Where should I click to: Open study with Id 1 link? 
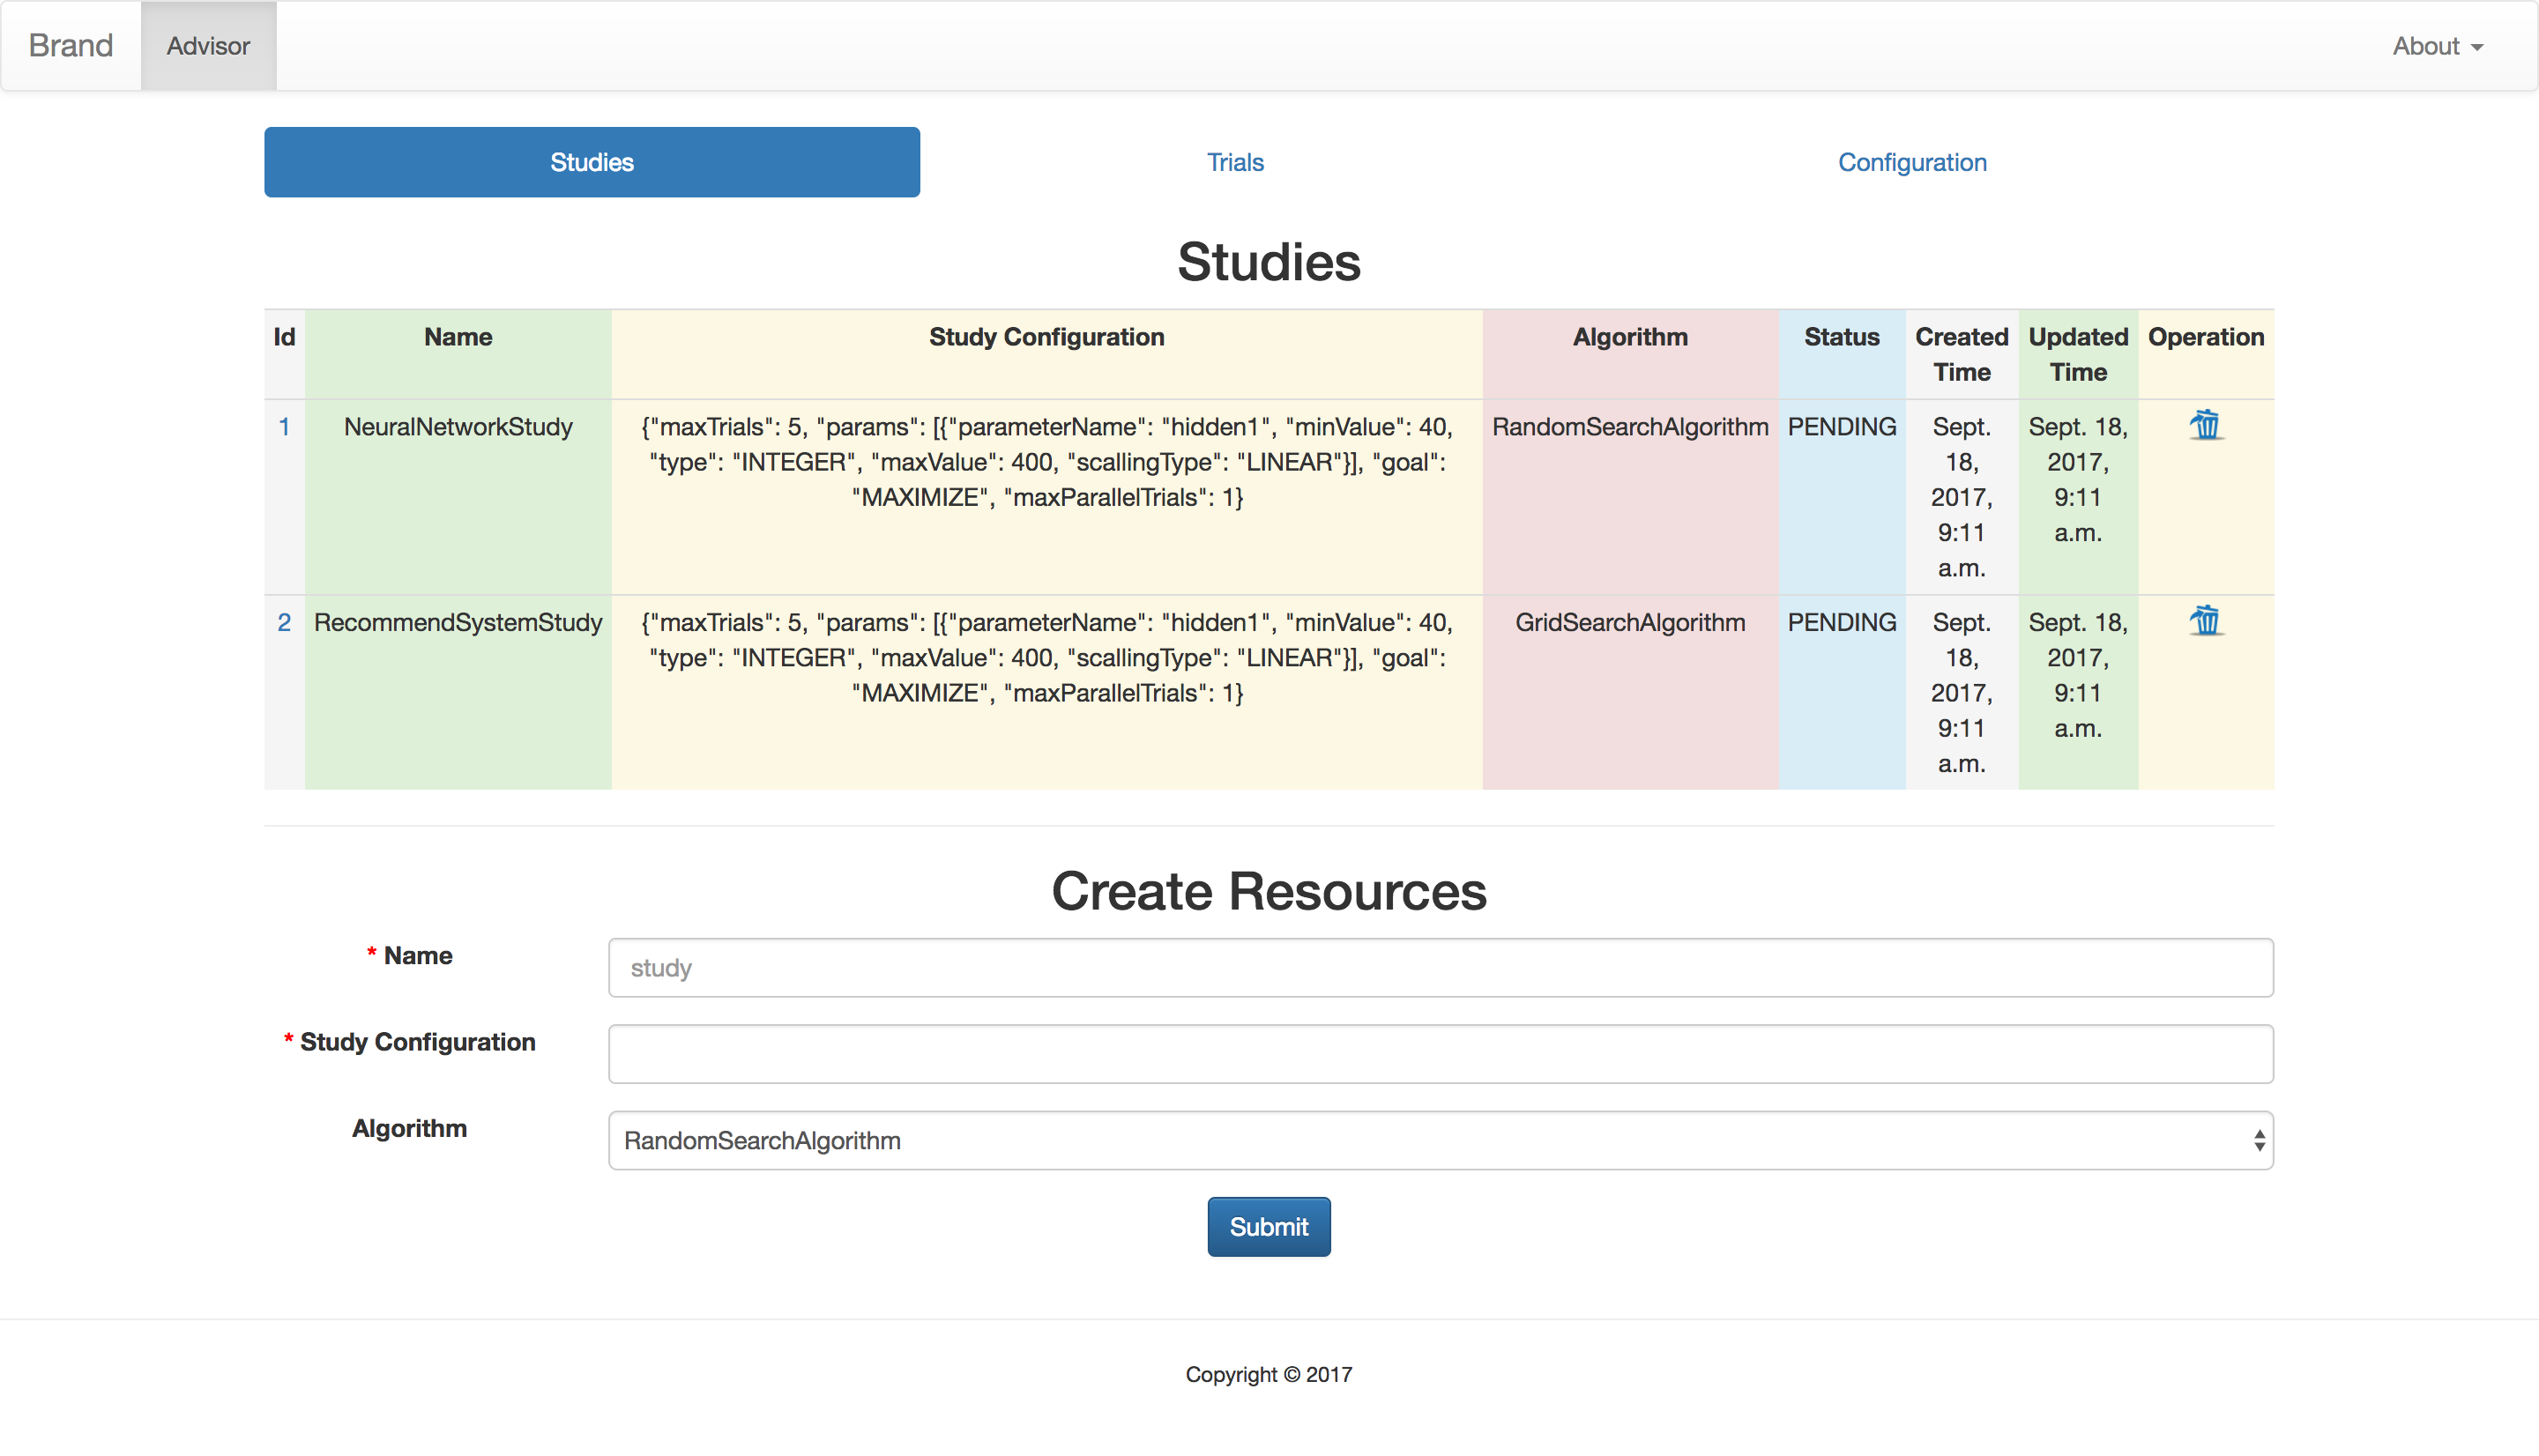(284, 427)
